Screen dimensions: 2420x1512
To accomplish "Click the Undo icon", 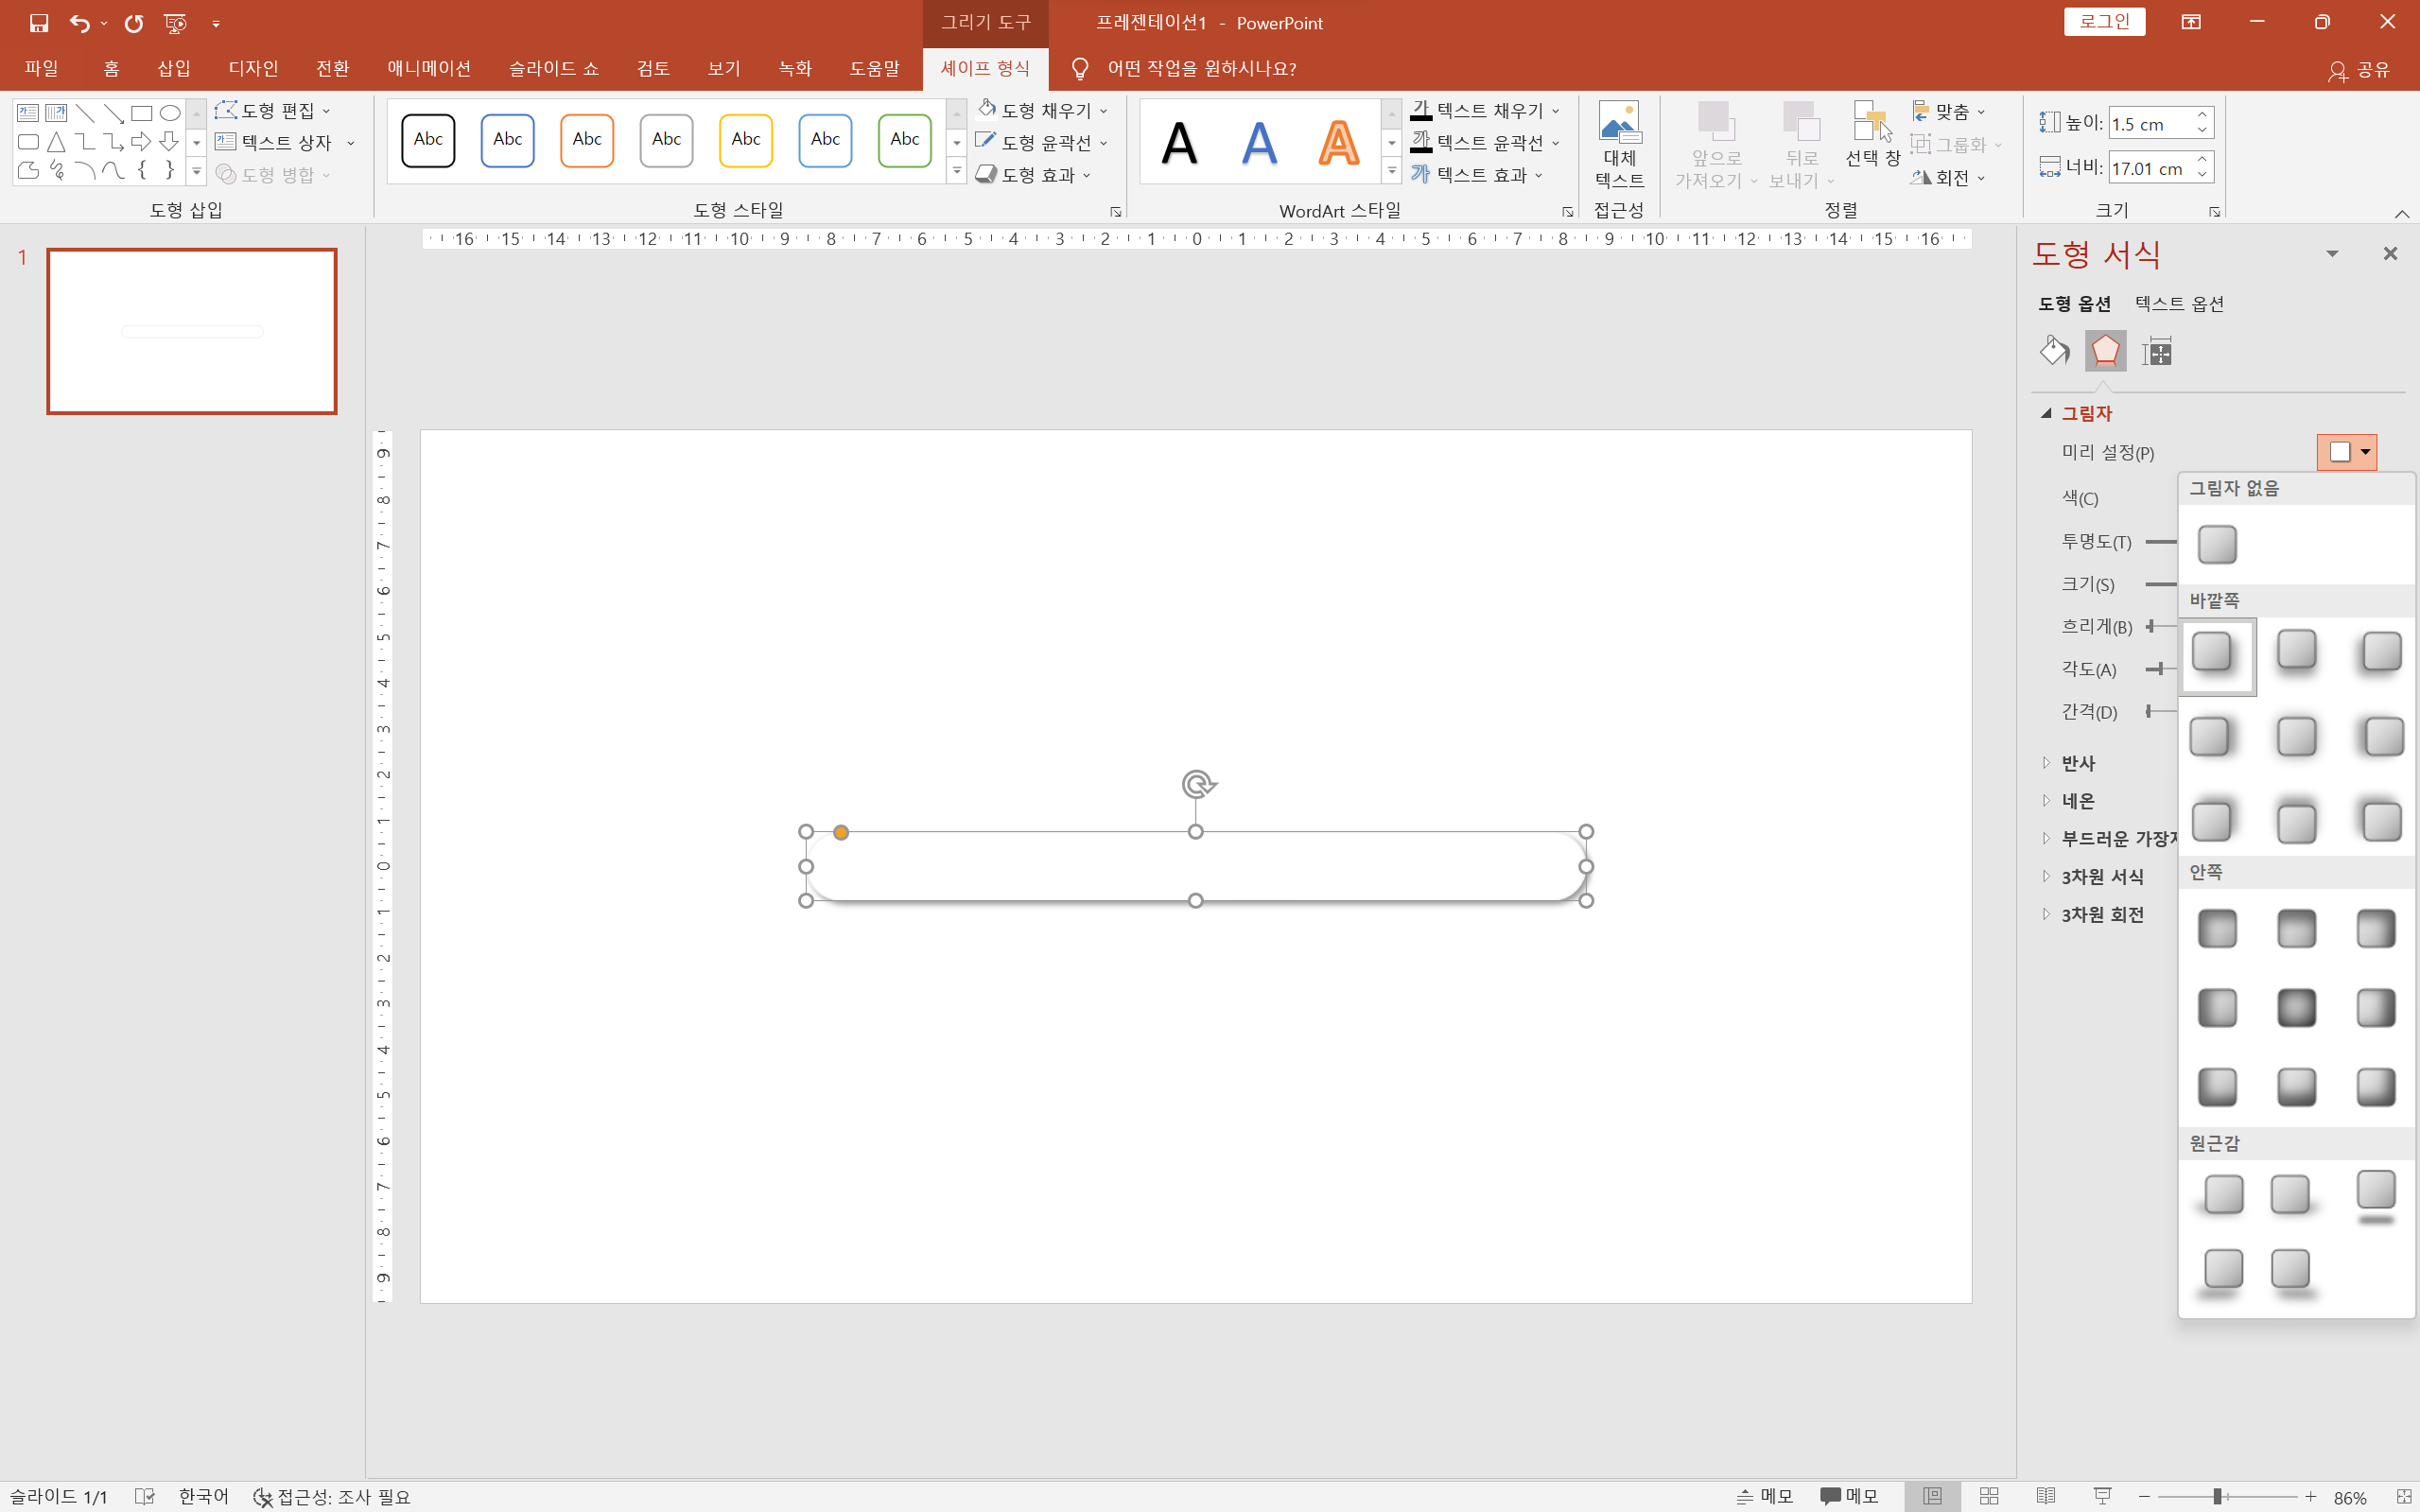I will (x=79, y=22).
